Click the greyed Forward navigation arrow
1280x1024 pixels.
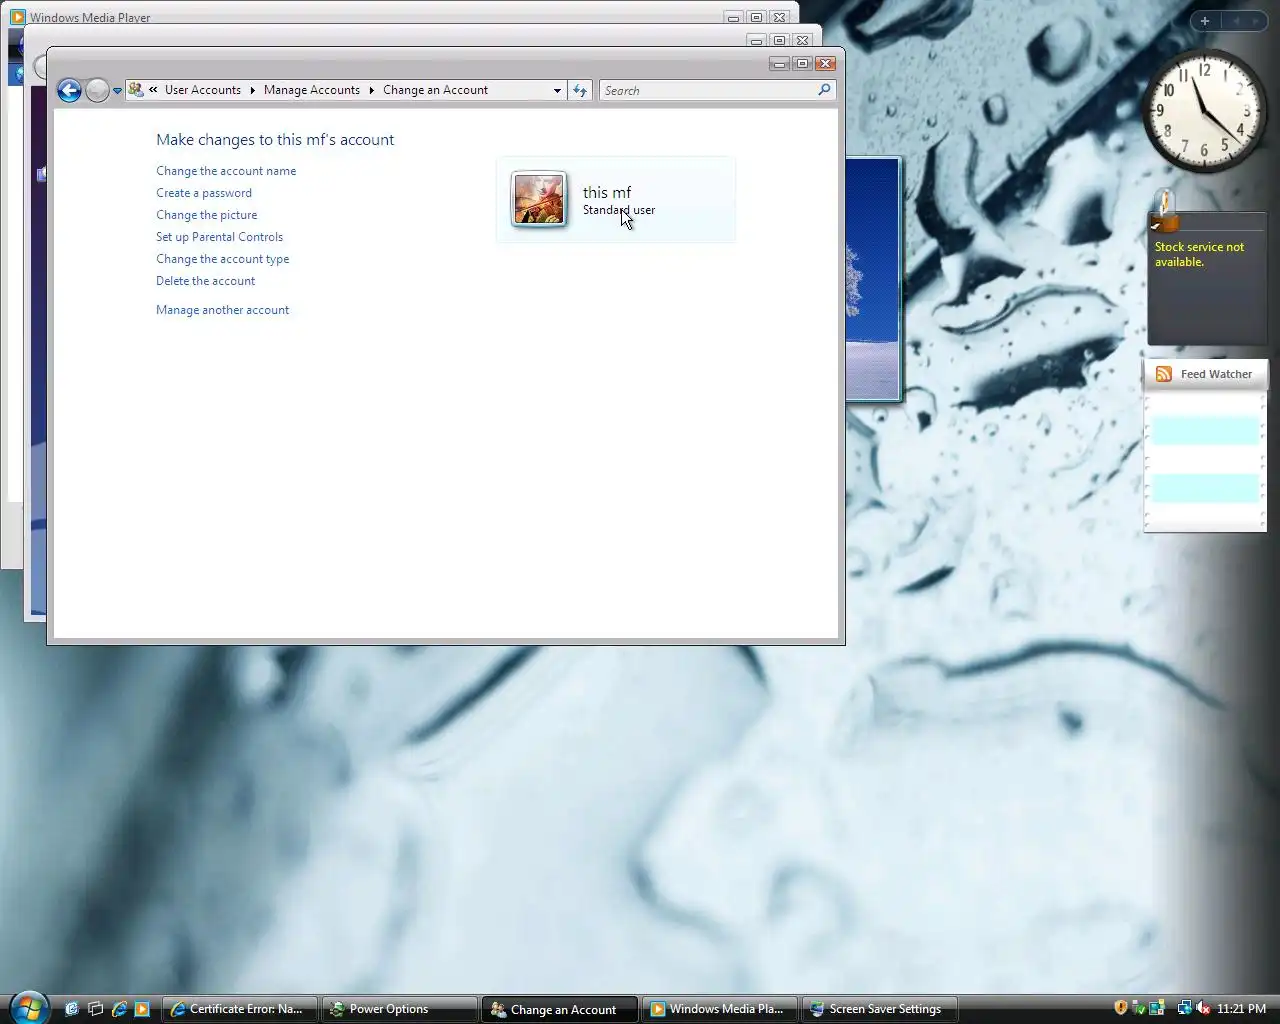97,91
